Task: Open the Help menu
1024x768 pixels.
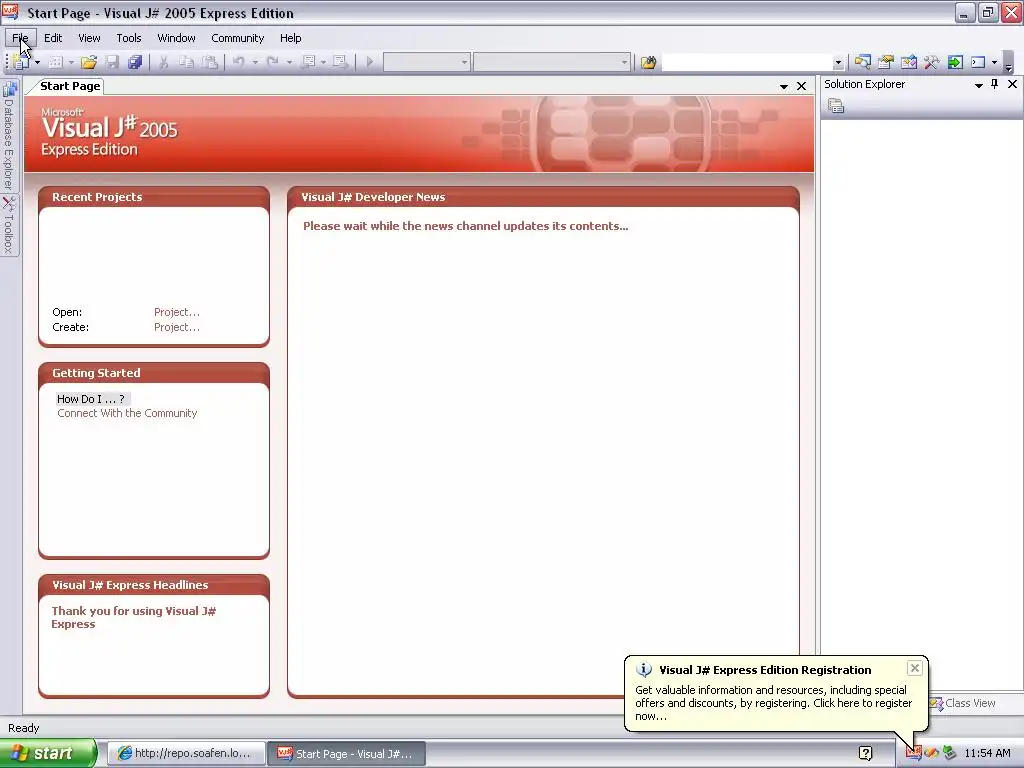Action: click(291, 38)
